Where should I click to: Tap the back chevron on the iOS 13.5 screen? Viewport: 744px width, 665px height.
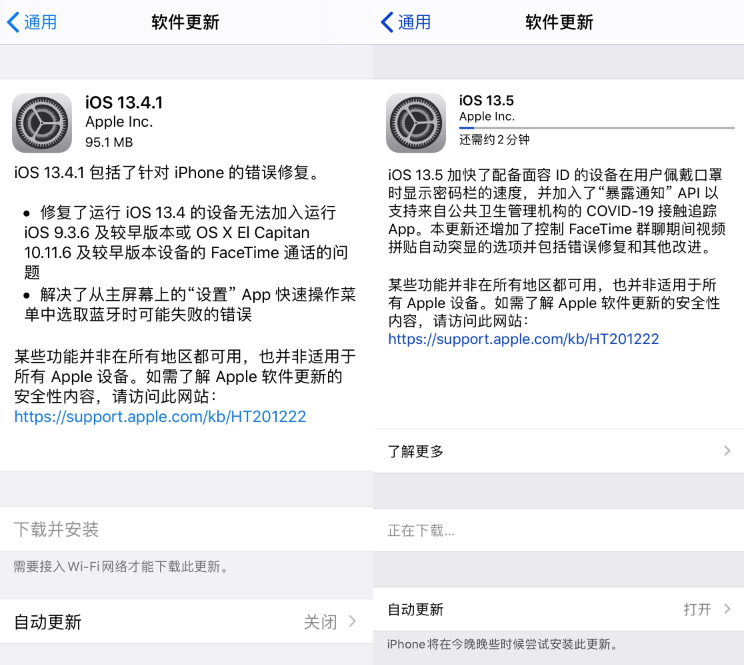pos(387,22)
